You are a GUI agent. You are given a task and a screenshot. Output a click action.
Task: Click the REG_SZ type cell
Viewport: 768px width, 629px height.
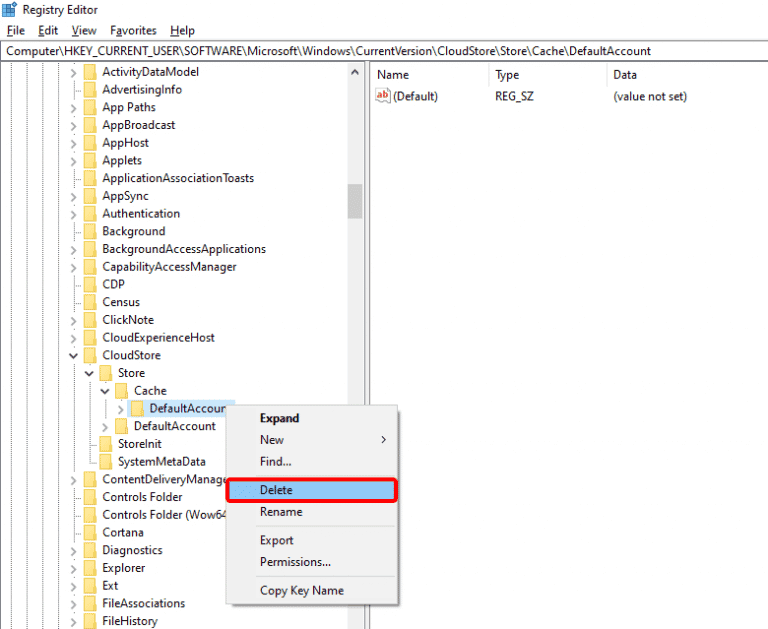(x=514, y=96)
